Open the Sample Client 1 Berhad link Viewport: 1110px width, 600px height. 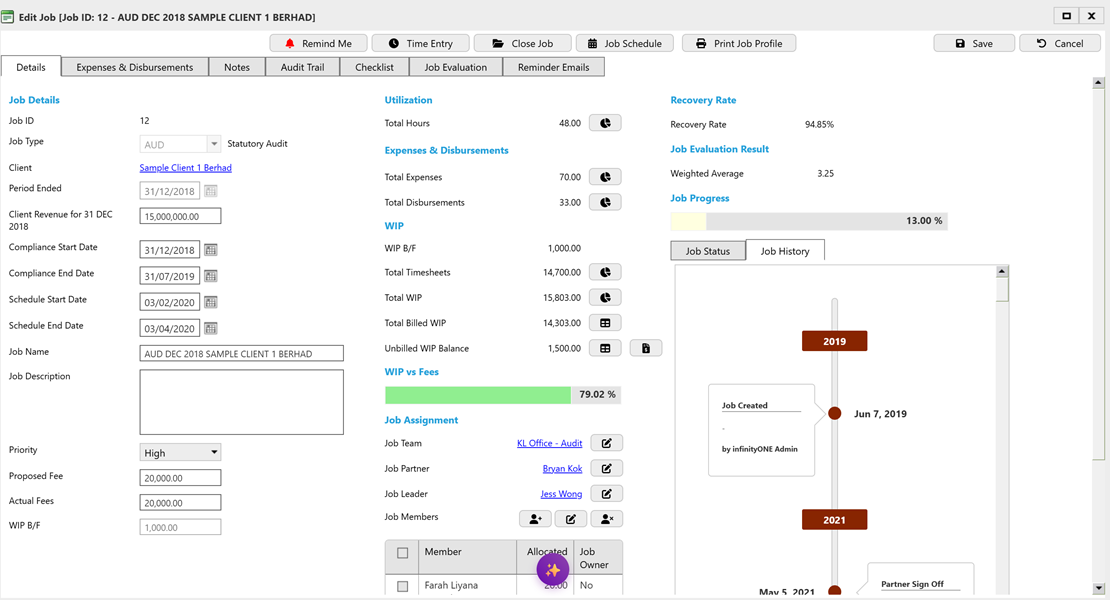(x=185, y=167)
